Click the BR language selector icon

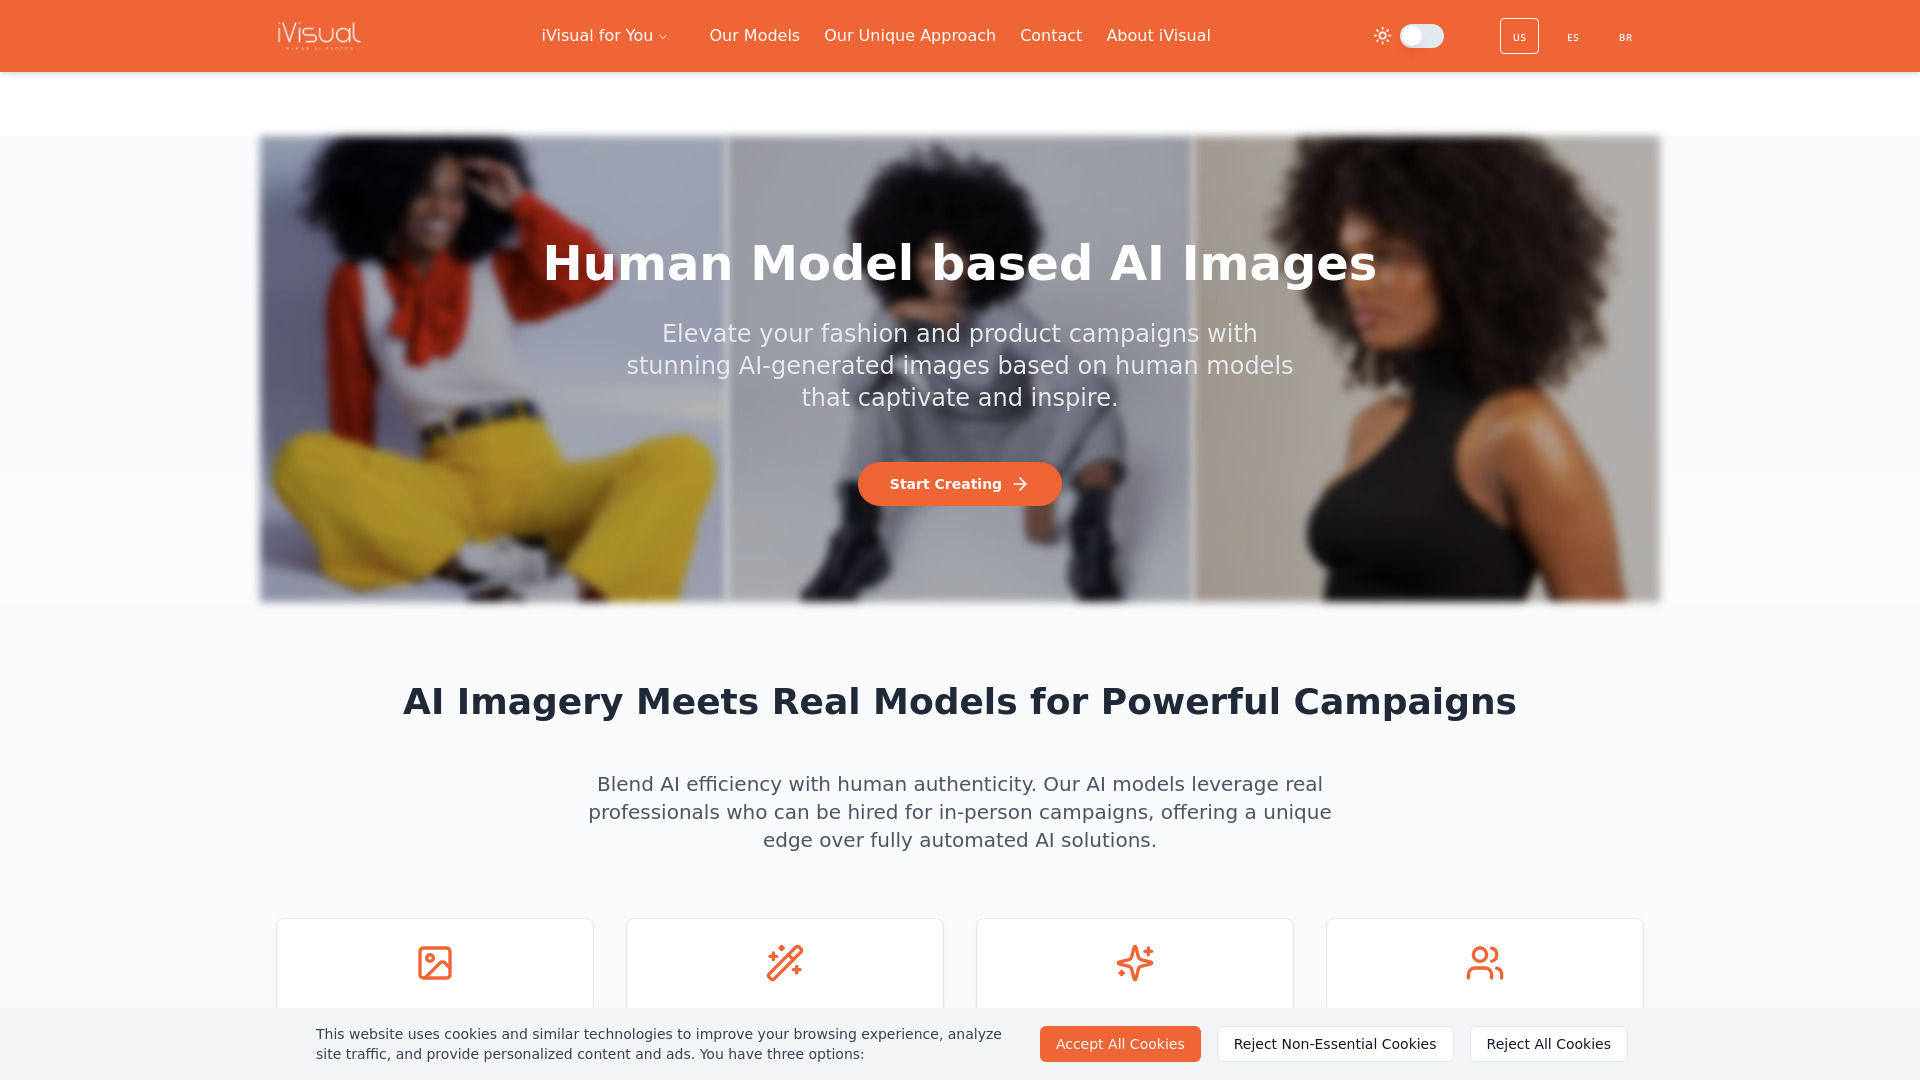click(x=1625, y=36)
